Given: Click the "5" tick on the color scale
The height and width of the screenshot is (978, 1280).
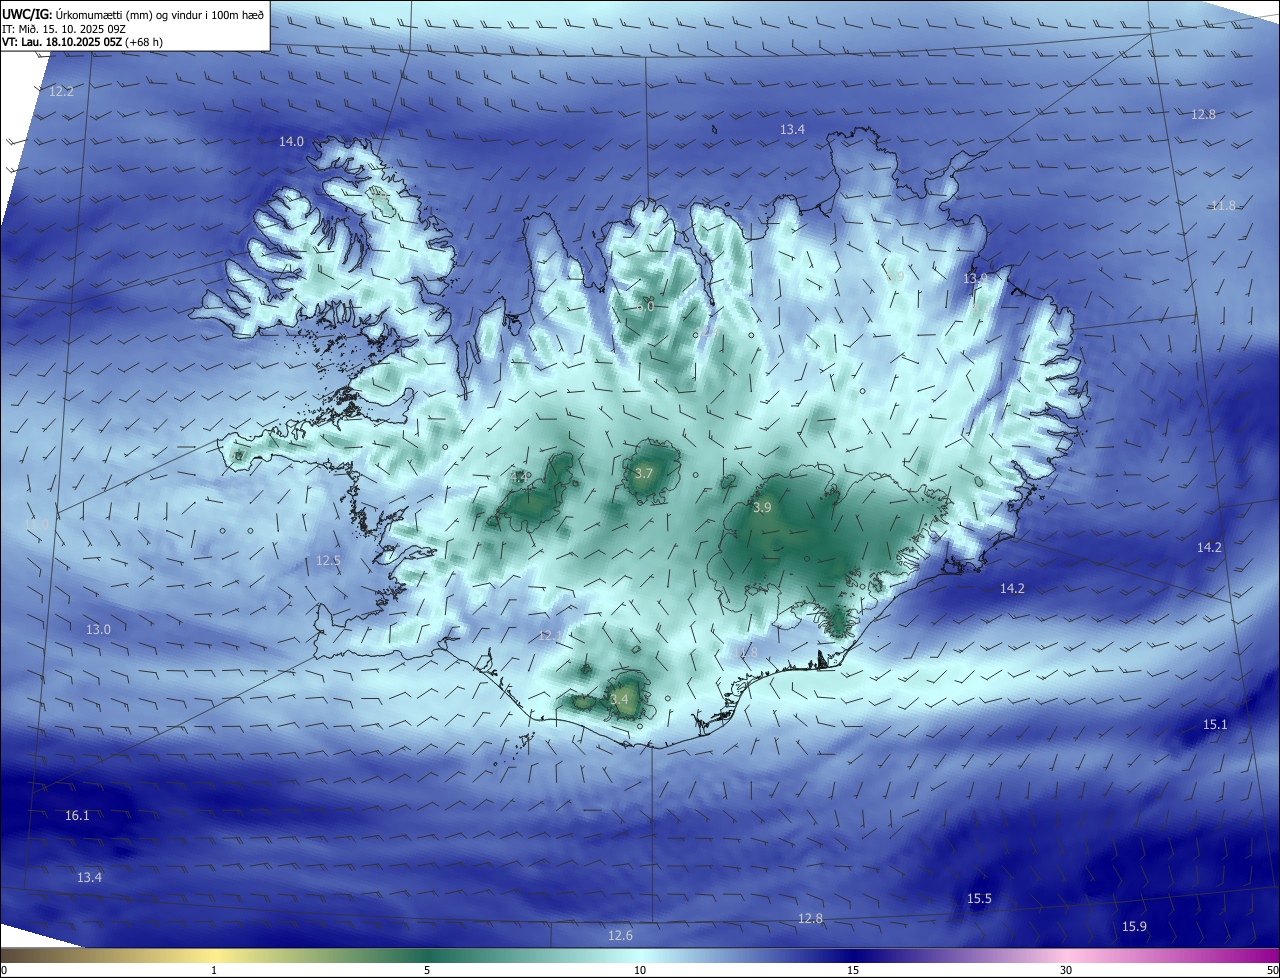Looking at the screenshot, I should [427, 970].
